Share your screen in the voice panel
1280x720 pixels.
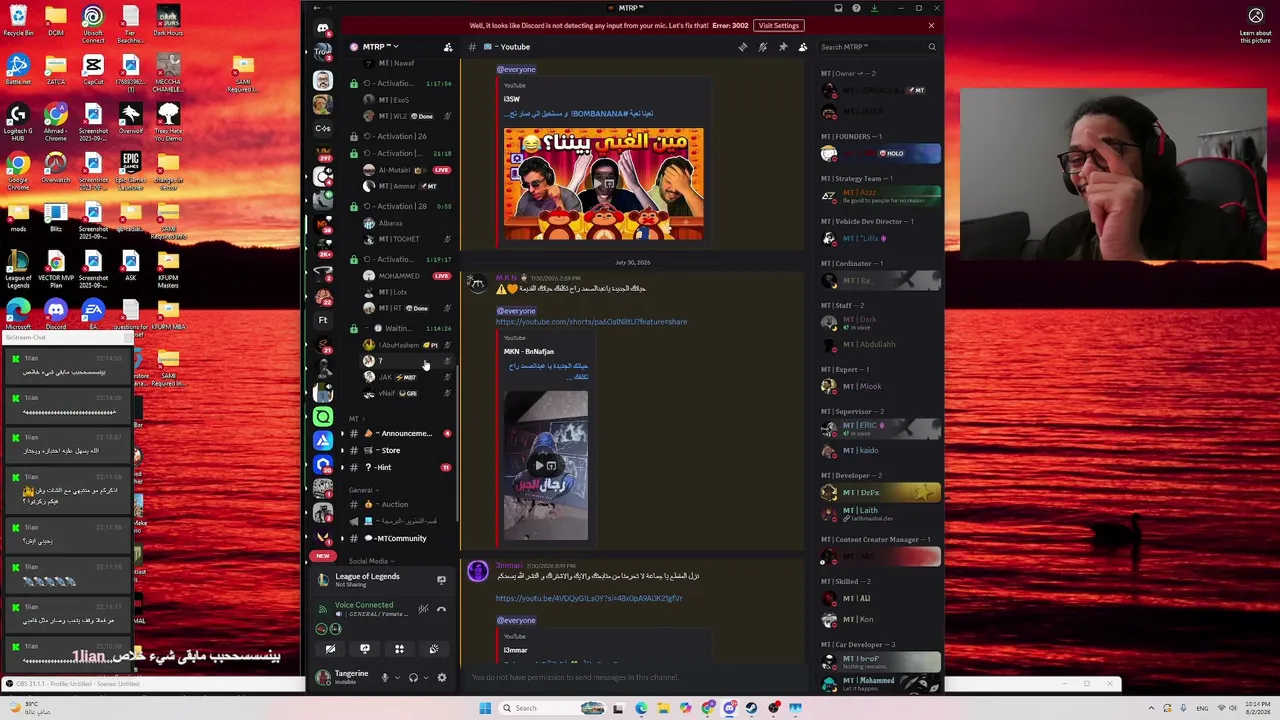pyautogui.click(x=365, y=649)
